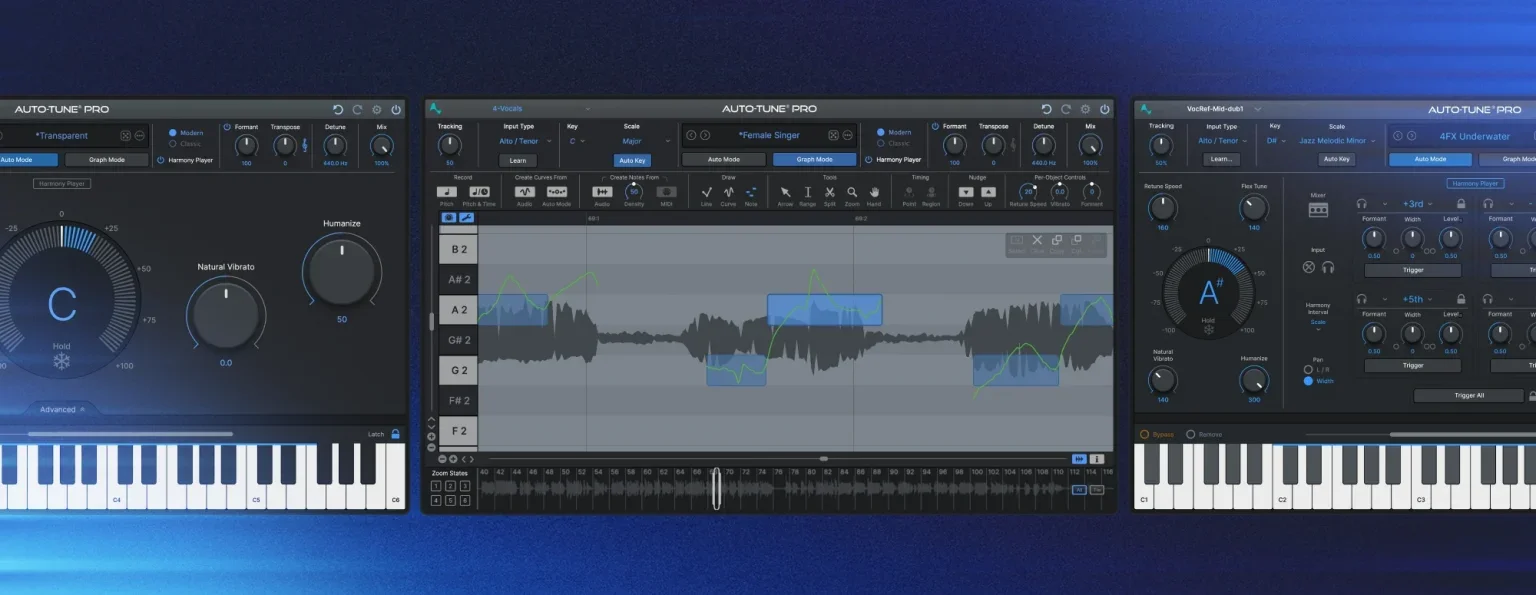Select the Split scissors tool

click(x=830, y=191)
